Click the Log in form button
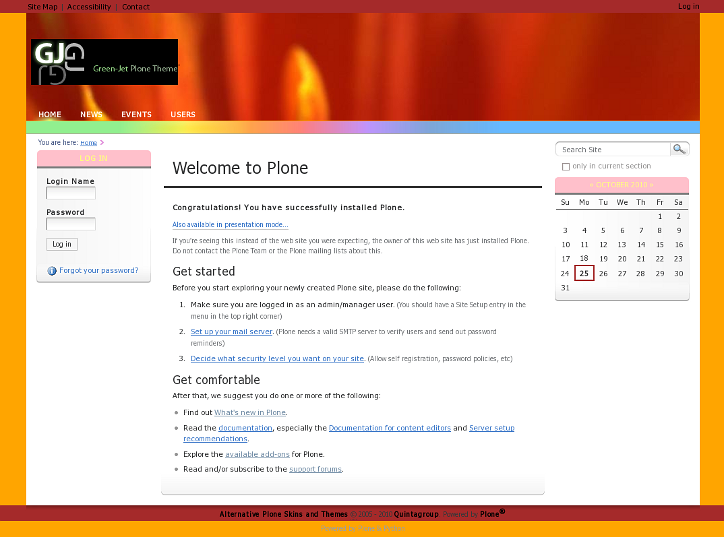 (x=62, y=244)
